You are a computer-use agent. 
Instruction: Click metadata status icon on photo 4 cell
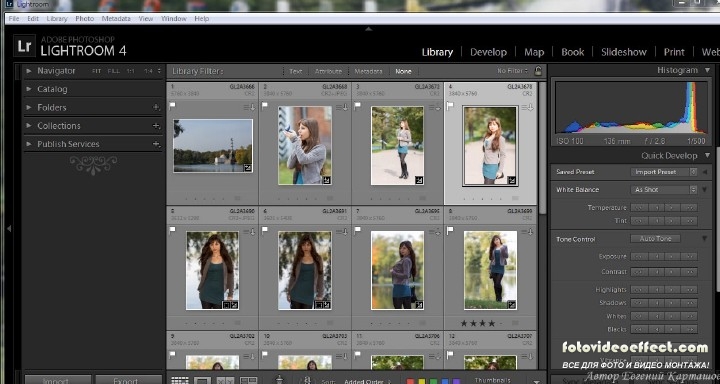[527, 107]
